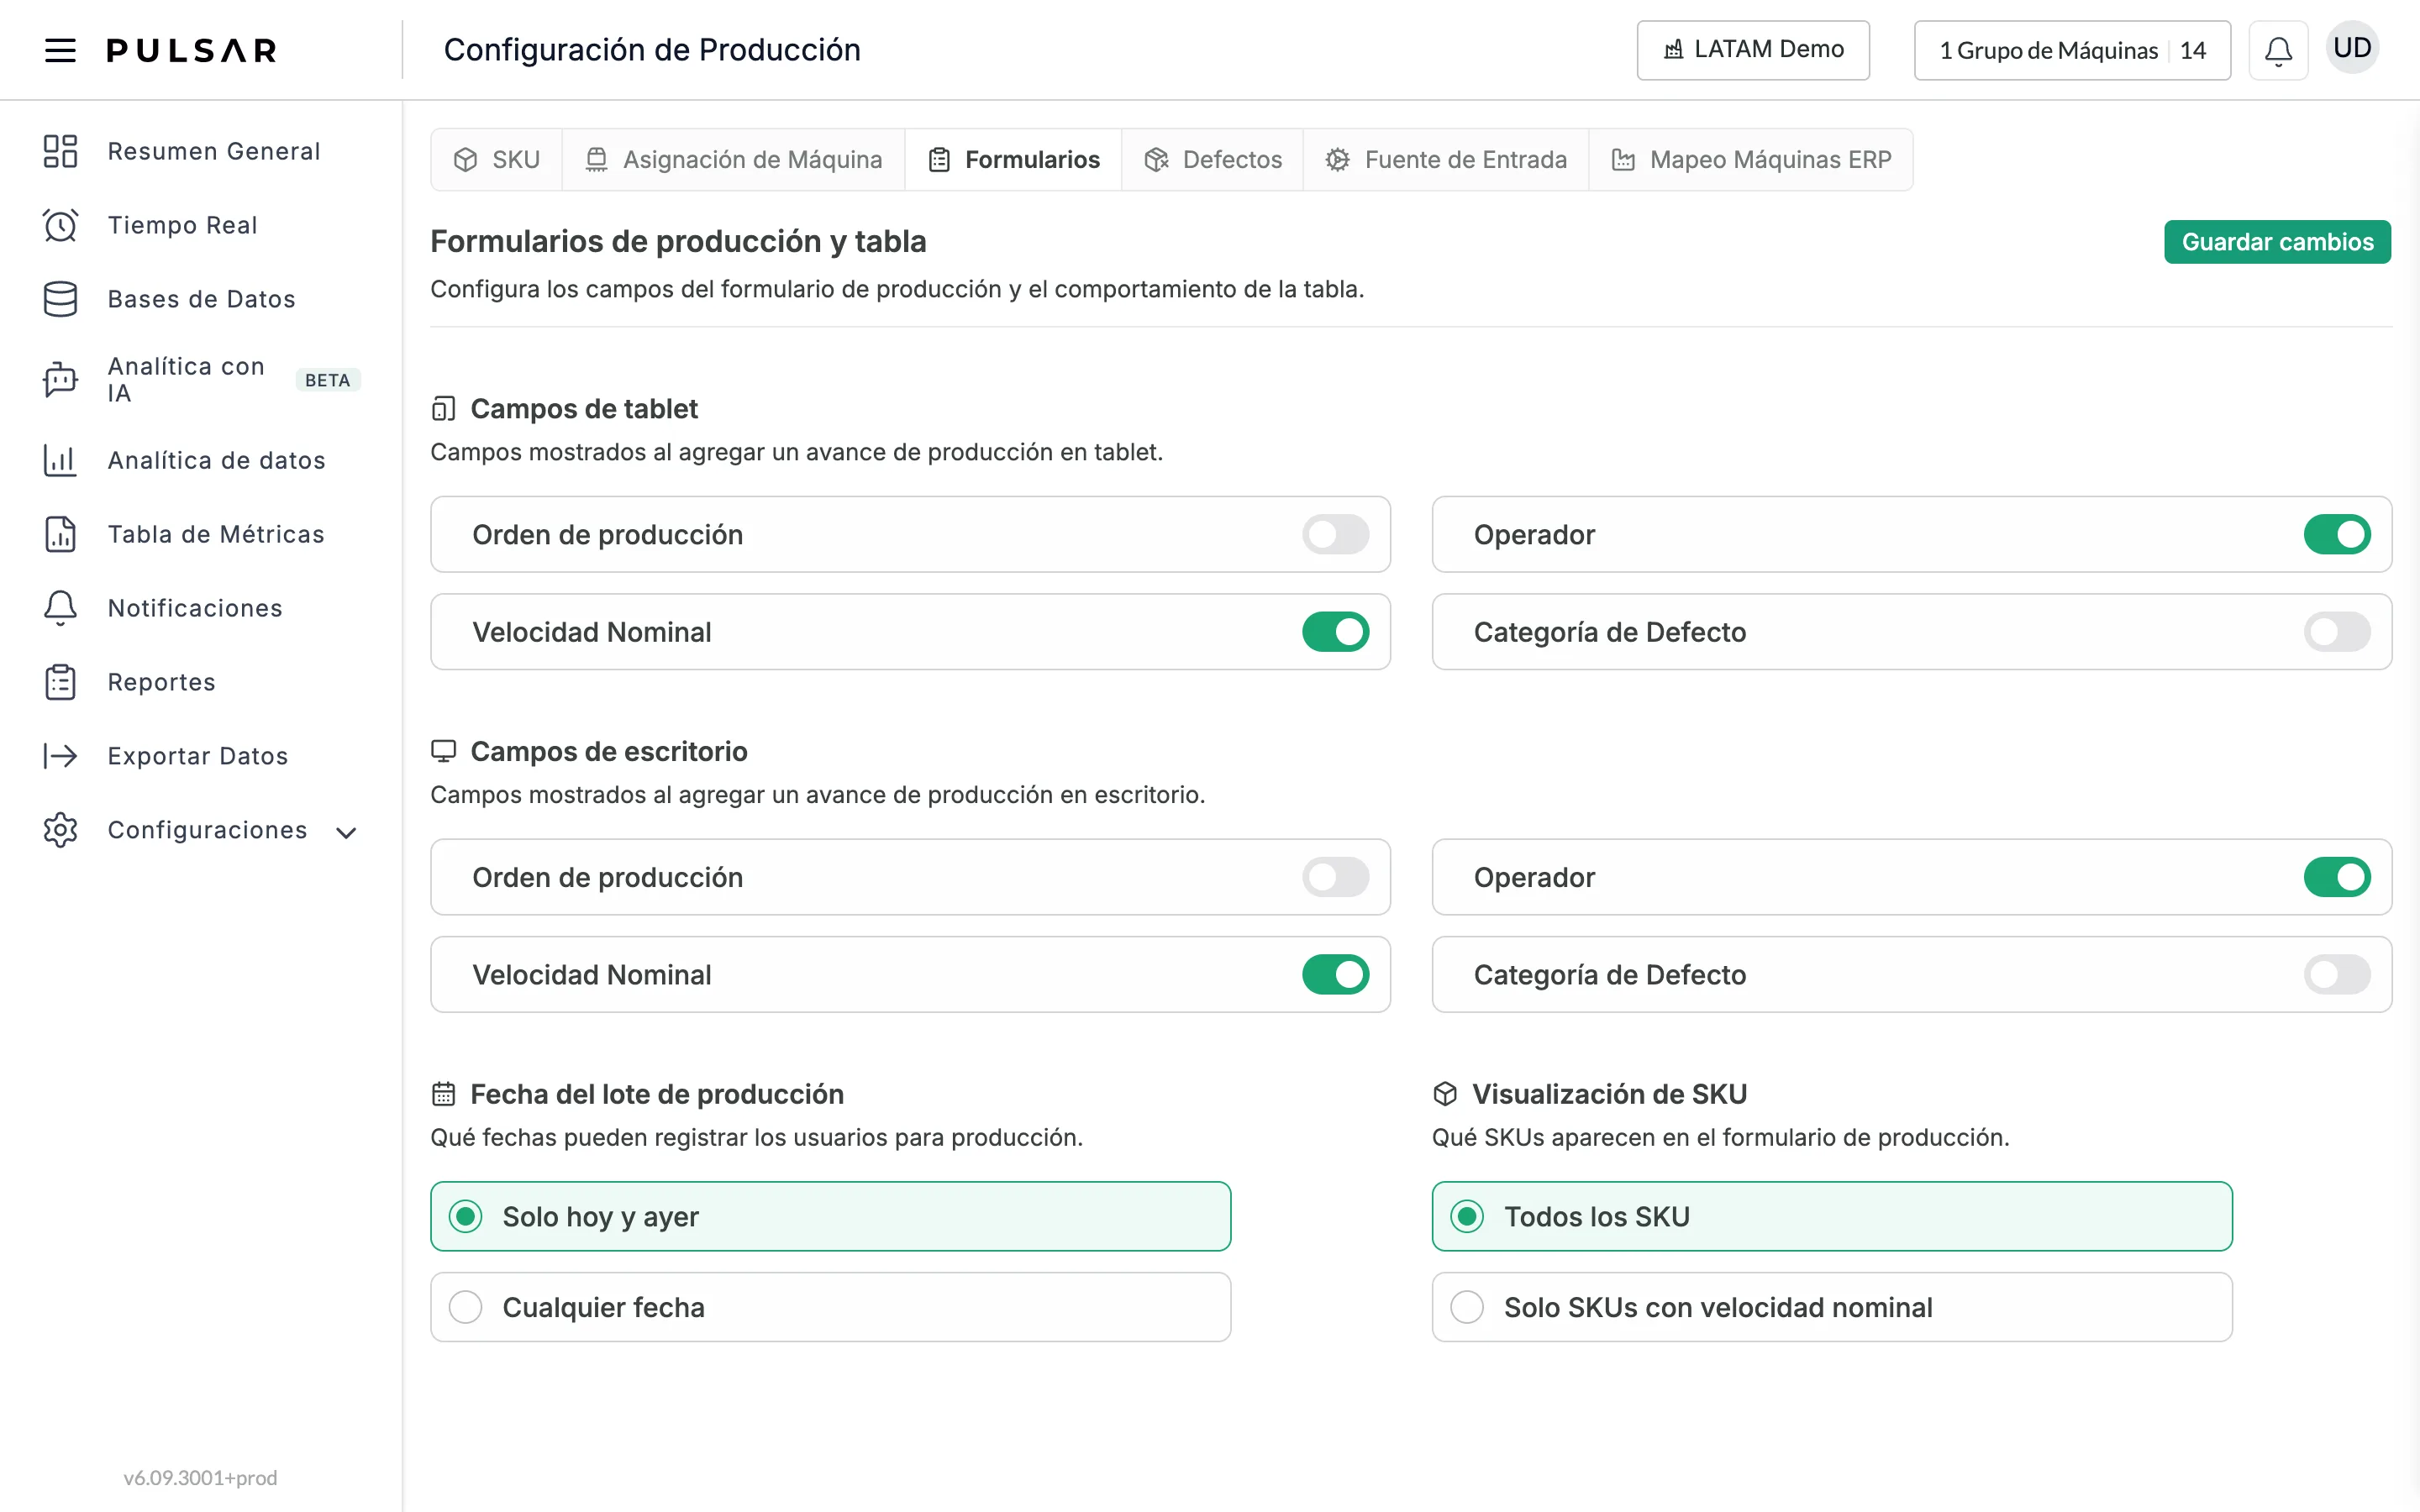Switch to the SKU tab
The image size is (2420, 1512).
pyautogui.click(x=497, y=159)
